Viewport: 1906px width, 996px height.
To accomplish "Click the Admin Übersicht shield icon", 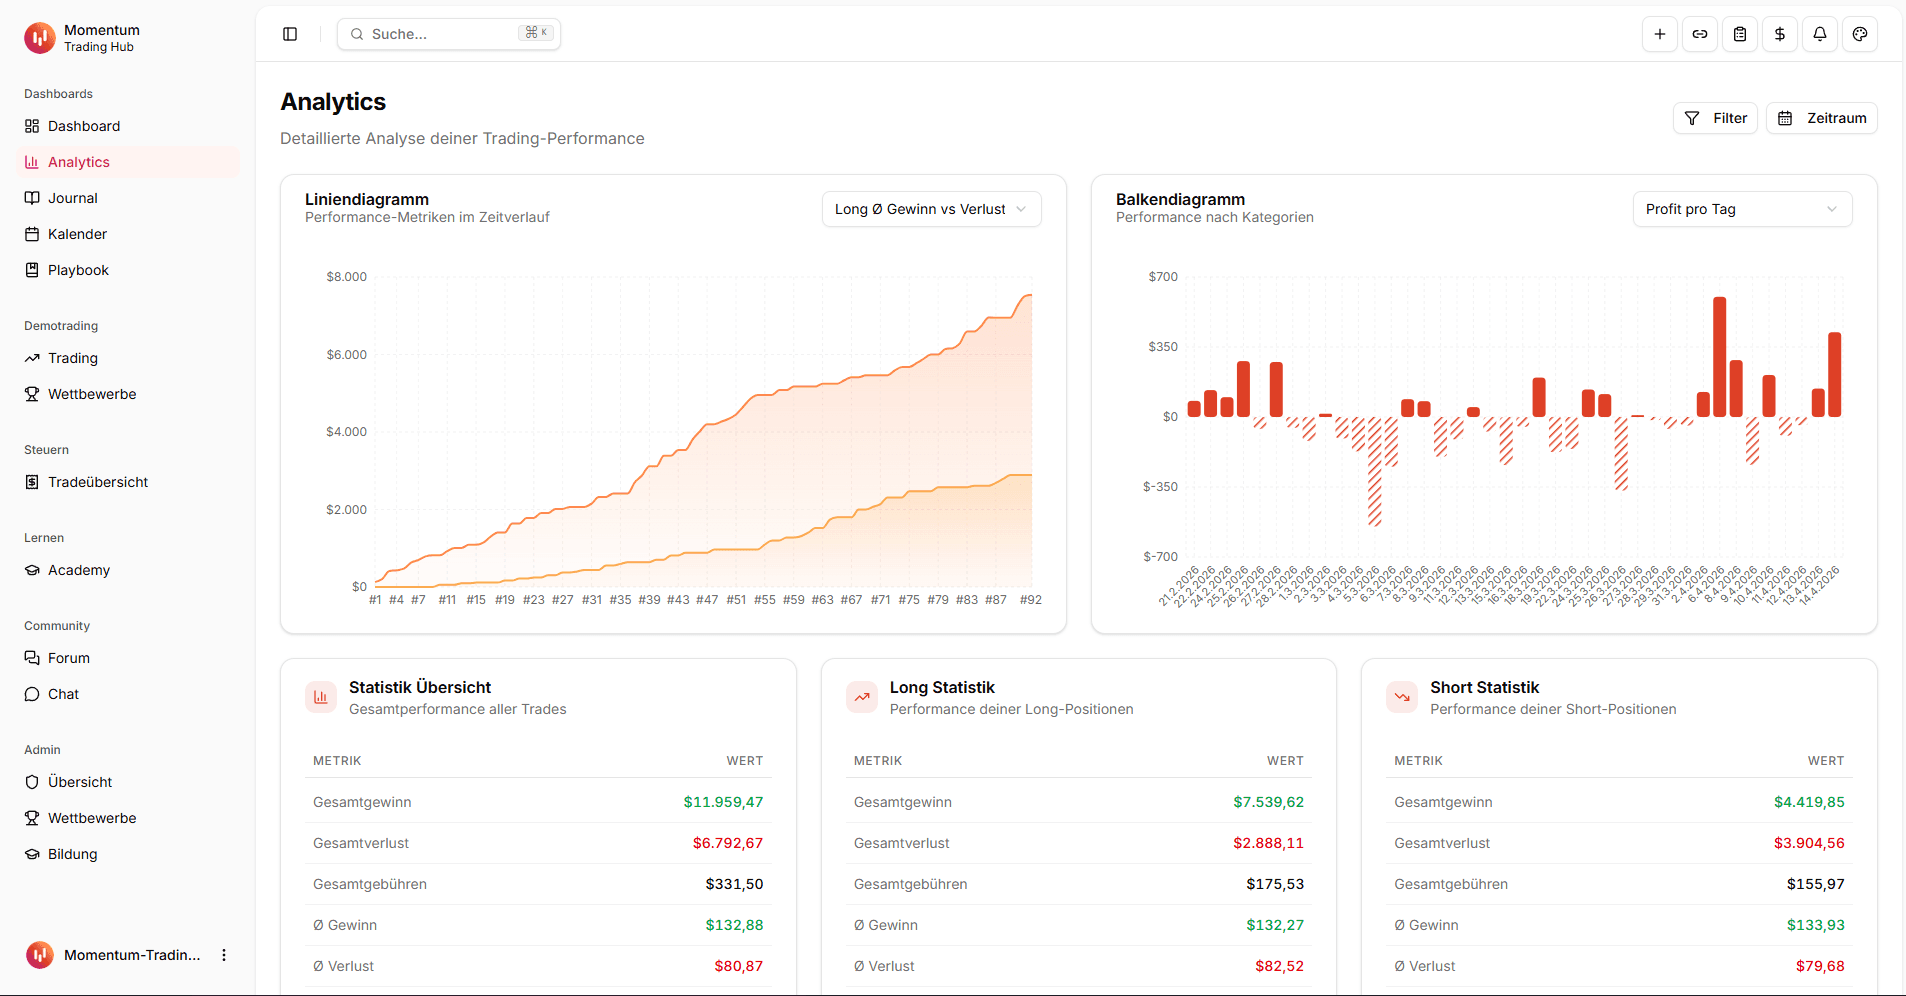I will point(32,782).
